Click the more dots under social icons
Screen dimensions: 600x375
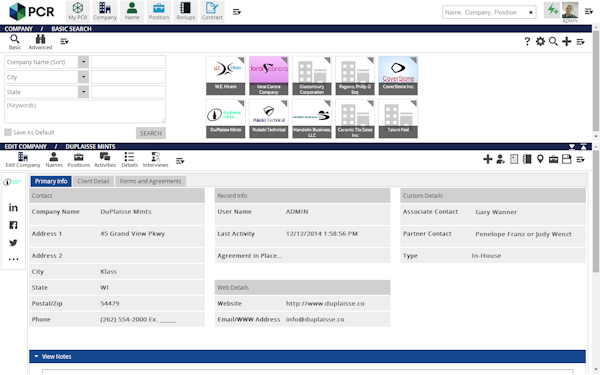[13, 259]
